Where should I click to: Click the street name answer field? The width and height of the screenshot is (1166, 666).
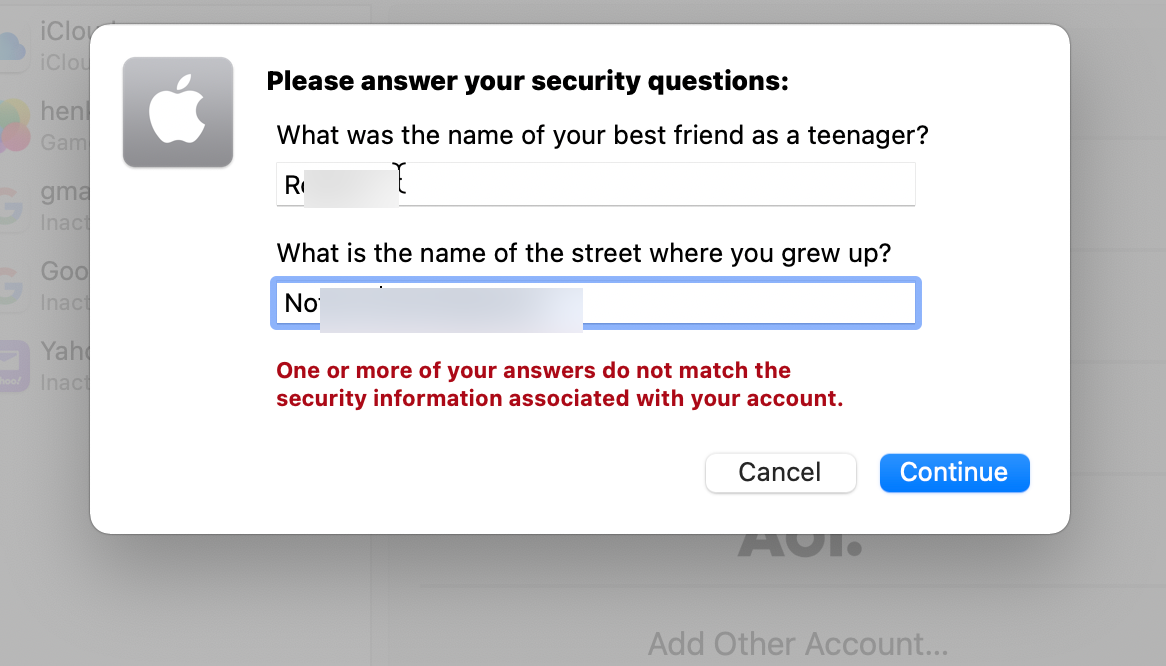[596, 303]
